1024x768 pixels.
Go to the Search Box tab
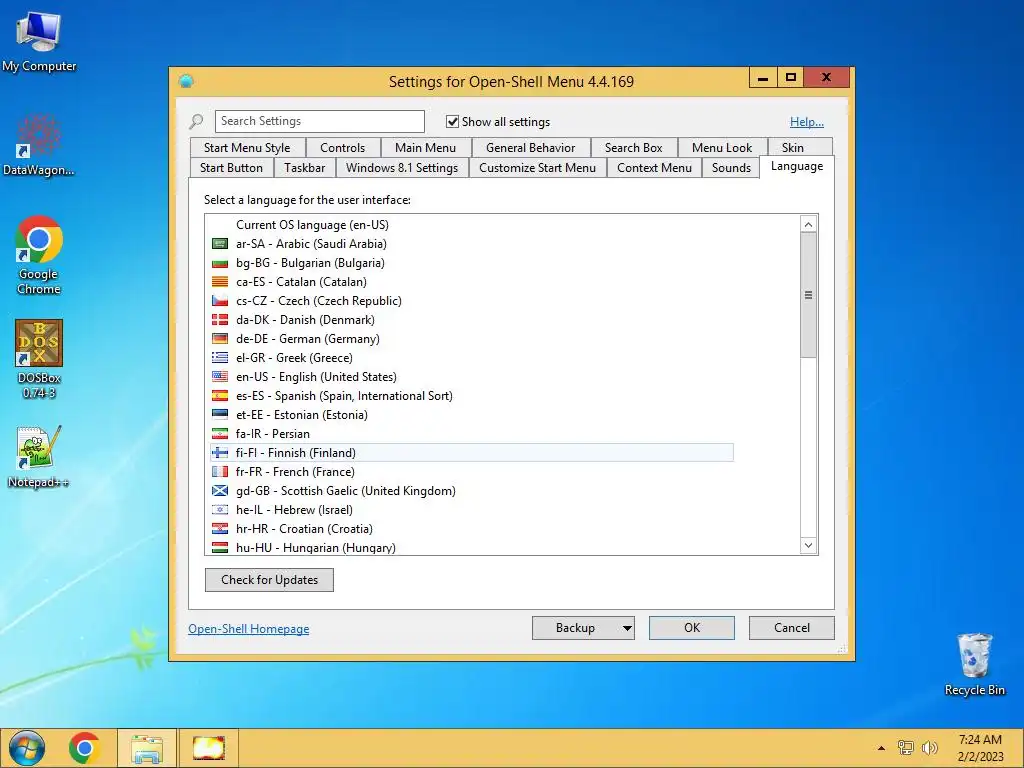point(633,148)
